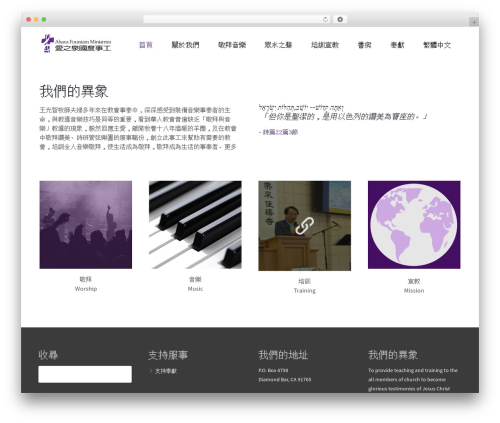Click the red close window button
The width and height of the screenshot is (500, 423).
[29, 20]
